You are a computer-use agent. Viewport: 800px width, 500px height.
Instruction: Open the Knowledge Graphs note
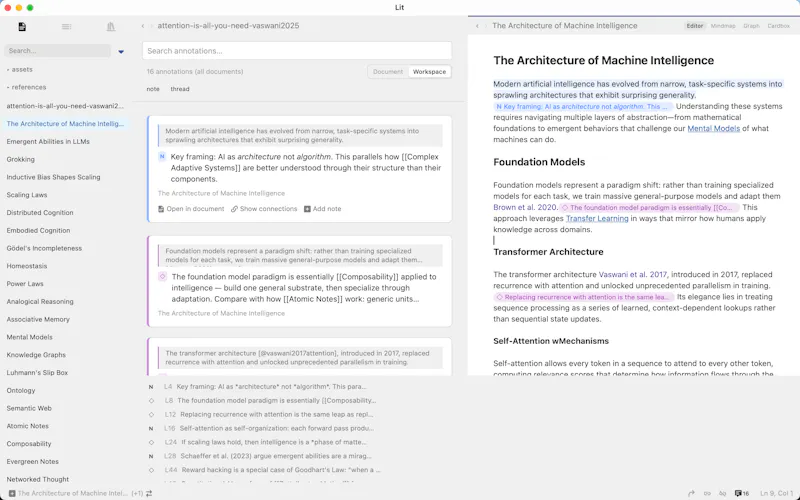(x=36, y=355)
